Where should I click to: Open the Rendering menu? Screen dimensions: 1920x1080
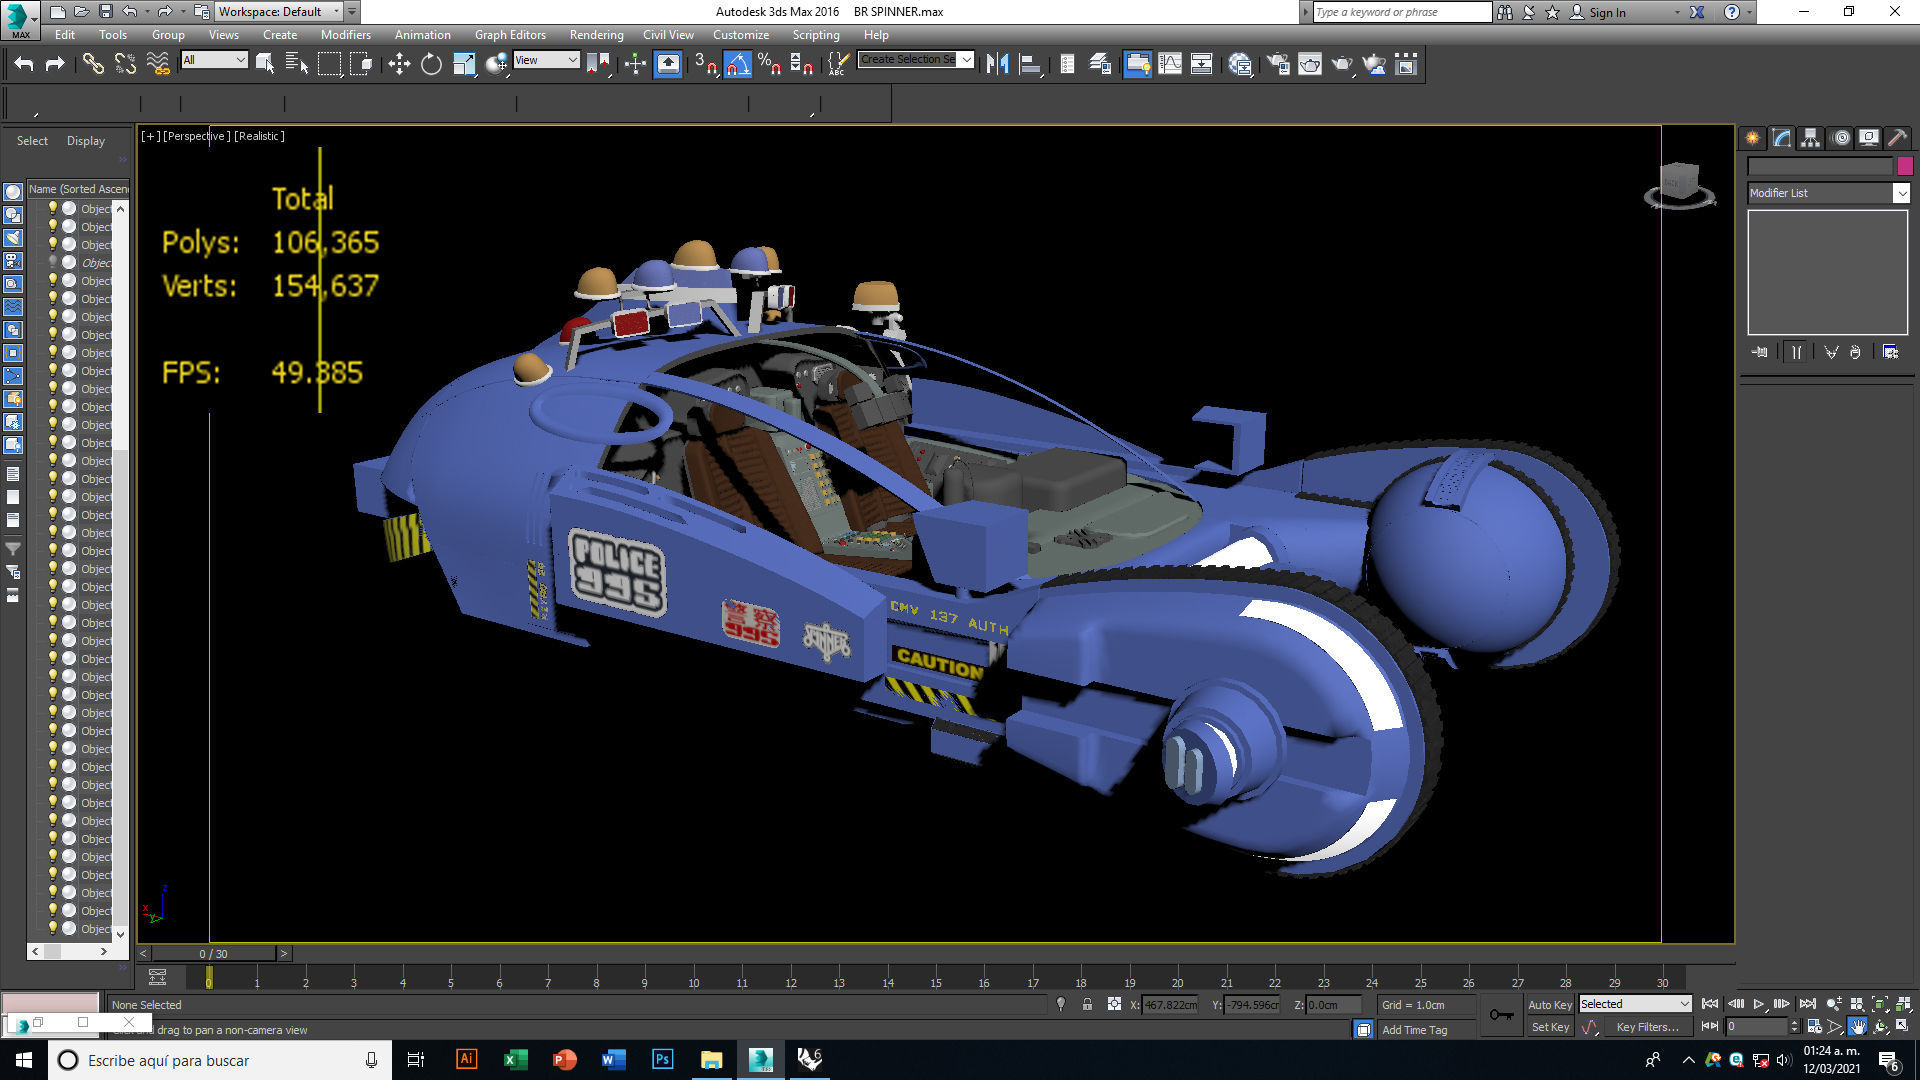(x=596, y=34)
